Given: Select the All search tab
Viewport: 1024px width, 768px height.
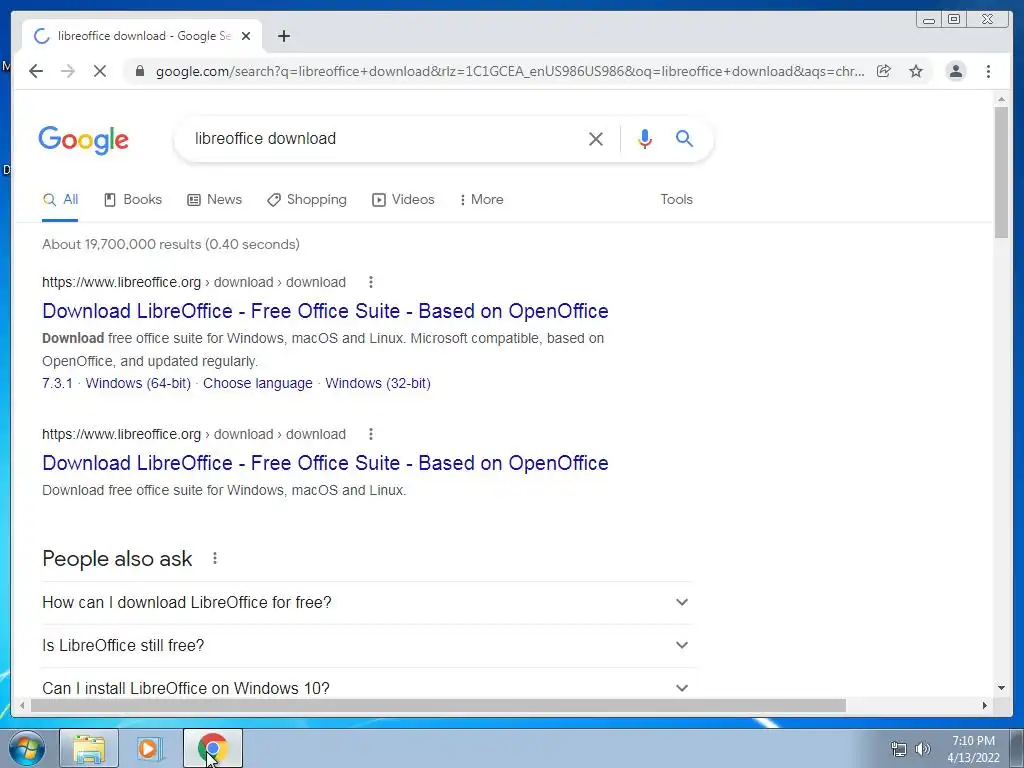Looking at the screenshot, I should click(60, 200).
